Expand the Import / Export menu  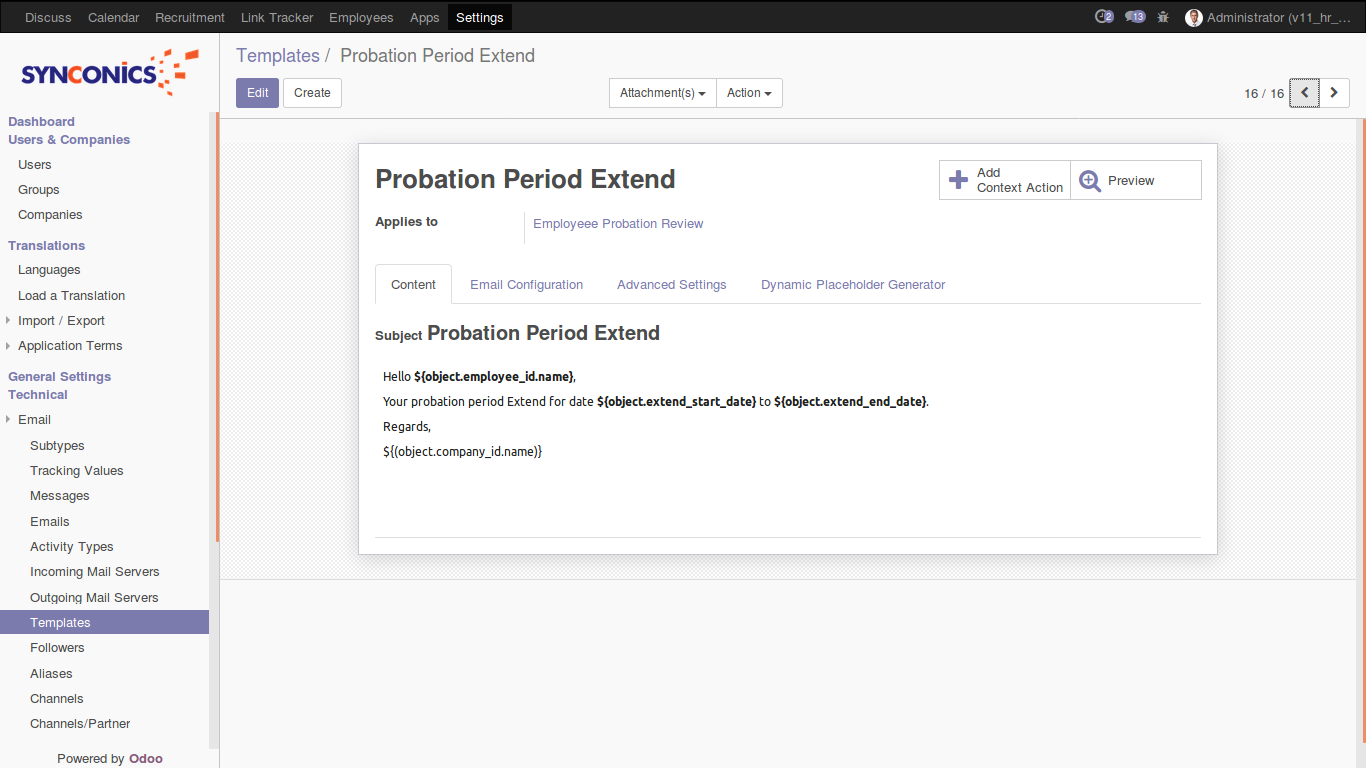click(x=61, y=321)
